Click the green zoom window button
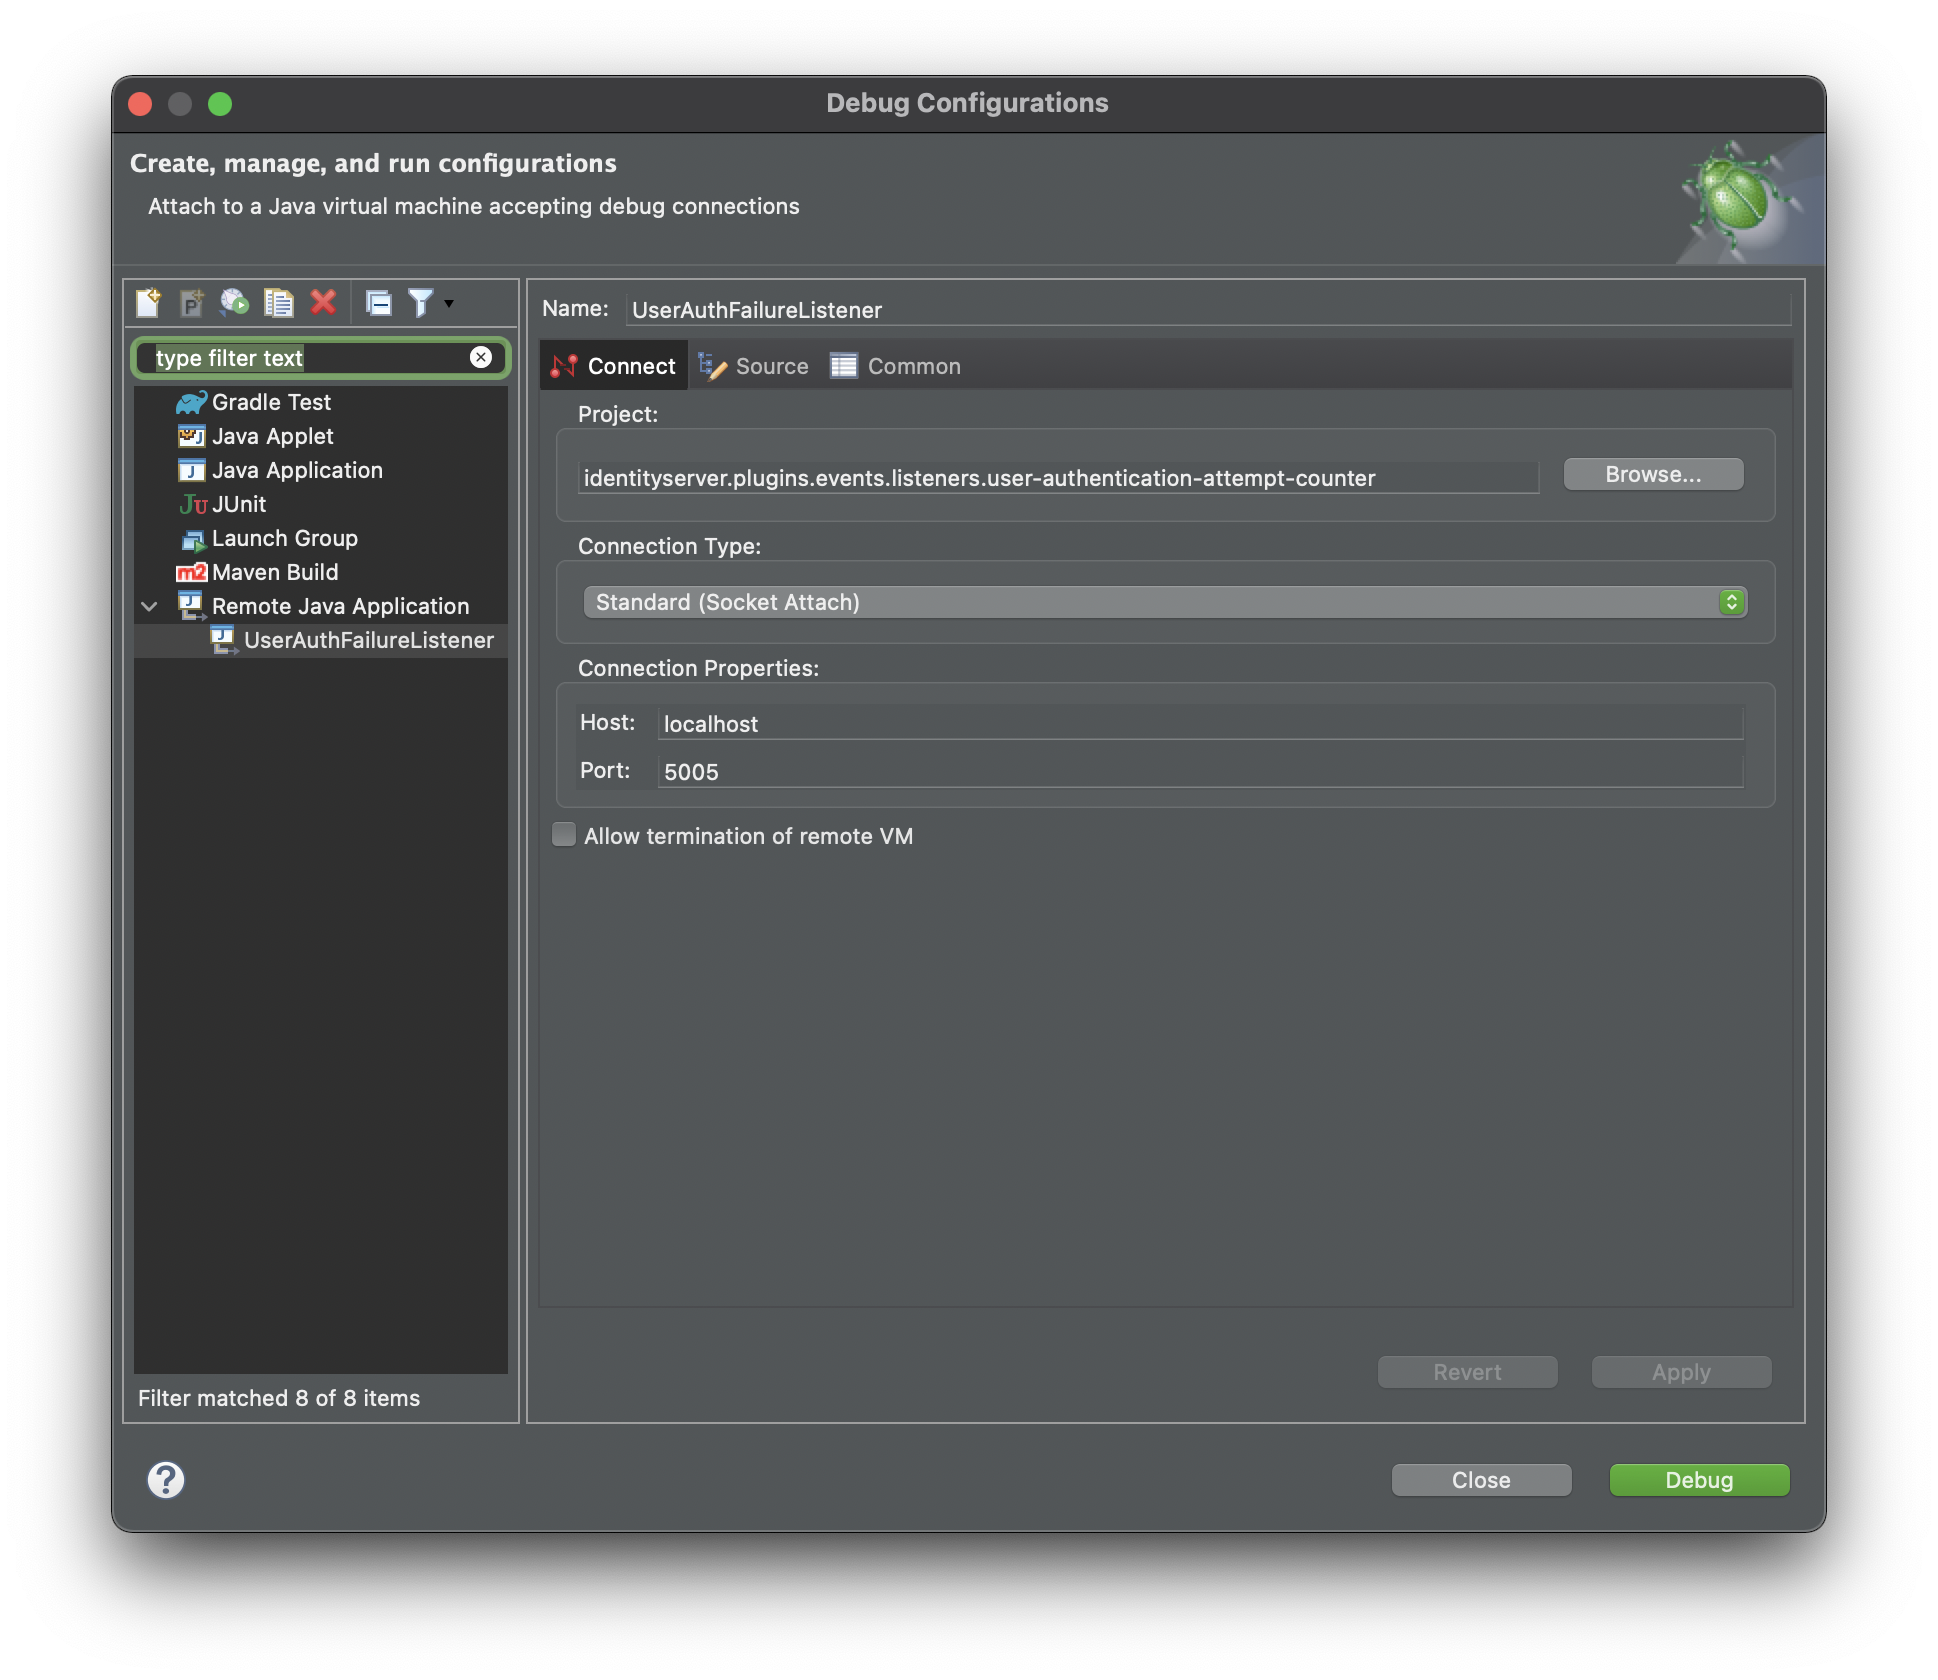Image resolution: width=1938 pixels, height=1680 pixels. pyautogui.click(x=220, y=104)
